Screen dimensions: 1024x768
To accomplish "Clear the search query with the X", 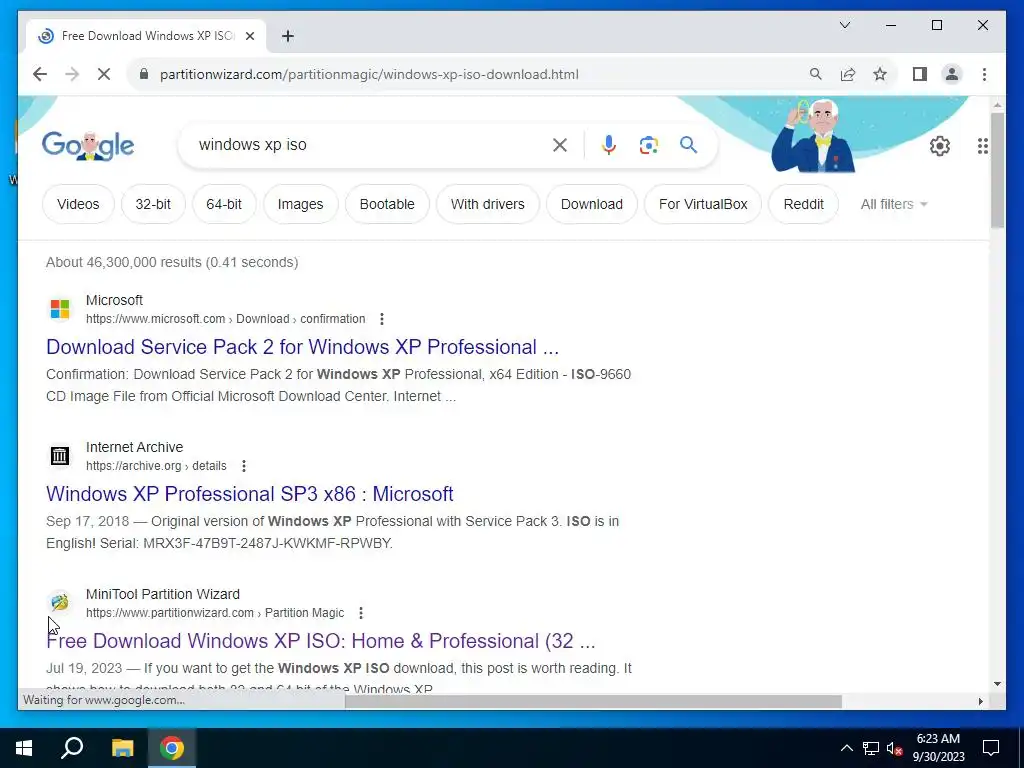I will click(560, 145).
